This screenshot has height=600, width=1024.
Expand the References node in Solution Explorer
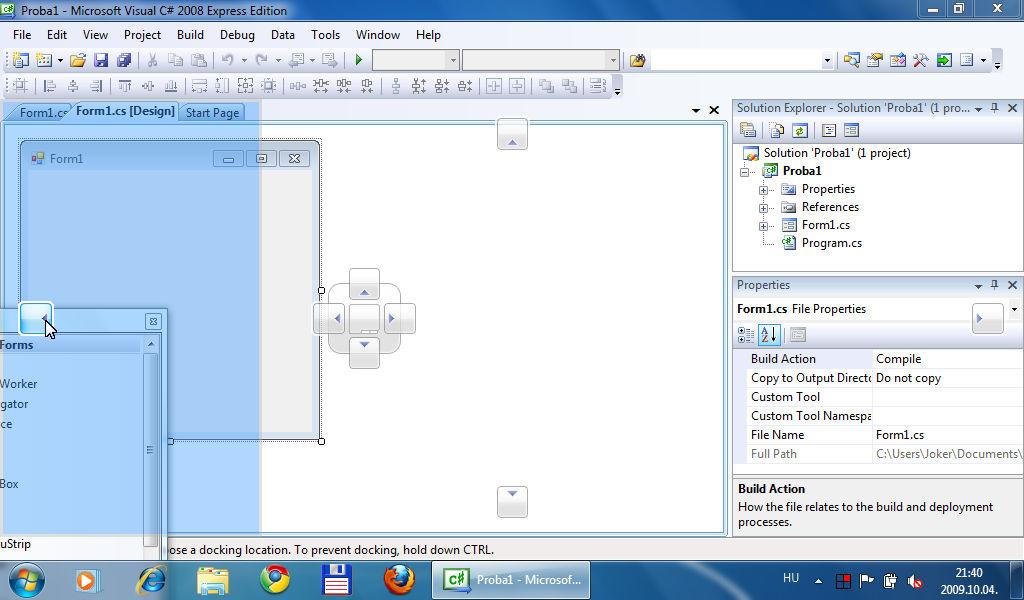[x=763, y=208]
